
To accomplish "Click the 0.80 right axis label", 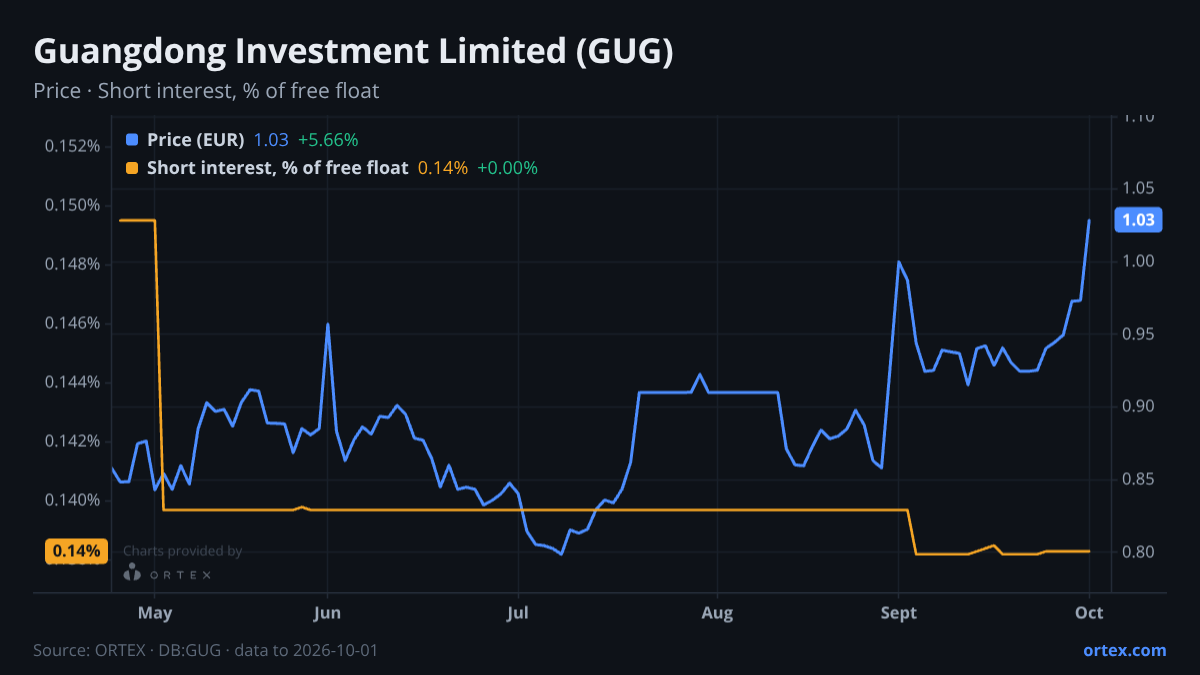I will tap(1138, 552).
